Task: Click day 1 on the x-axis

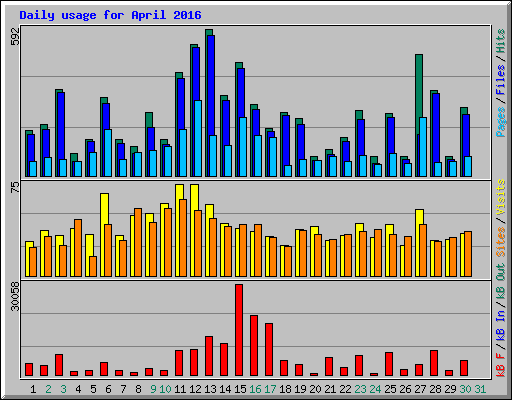Action: [33, 389]
